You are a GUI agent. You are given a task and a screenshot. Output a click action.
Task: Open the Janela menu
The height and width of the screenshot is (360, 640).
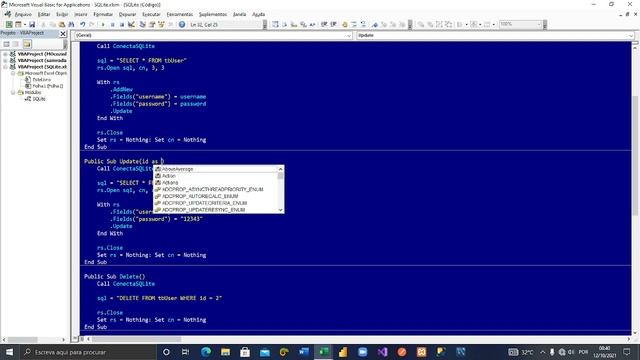pos(240,14)
